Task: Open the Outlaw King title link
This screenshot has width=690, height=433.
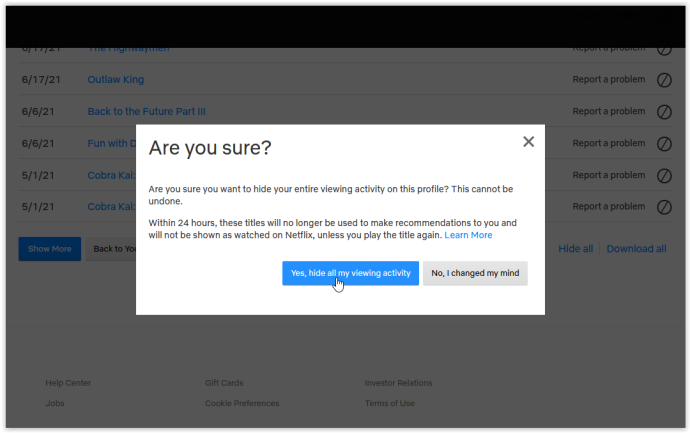Action: coord(116,80)
